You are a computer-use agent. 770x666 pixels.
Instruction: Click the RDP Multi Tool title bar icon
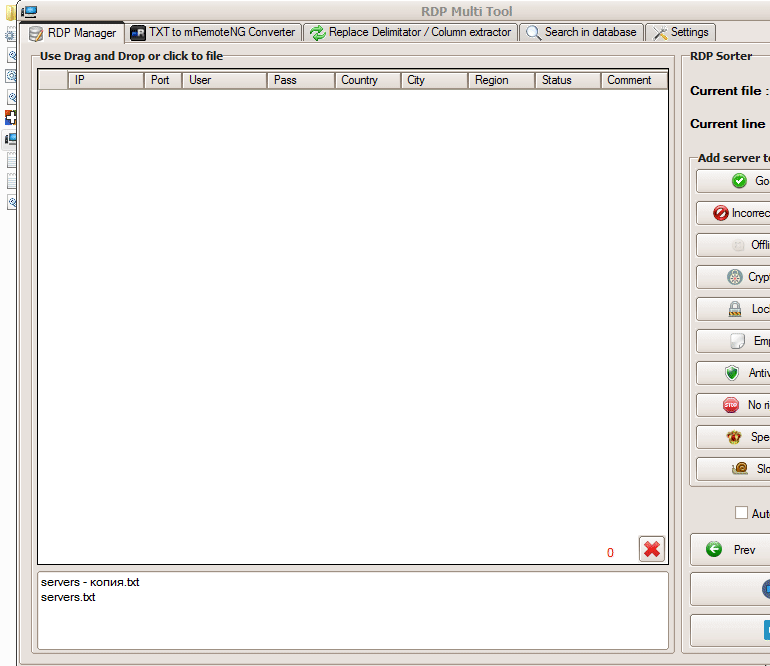pos(29,11)
